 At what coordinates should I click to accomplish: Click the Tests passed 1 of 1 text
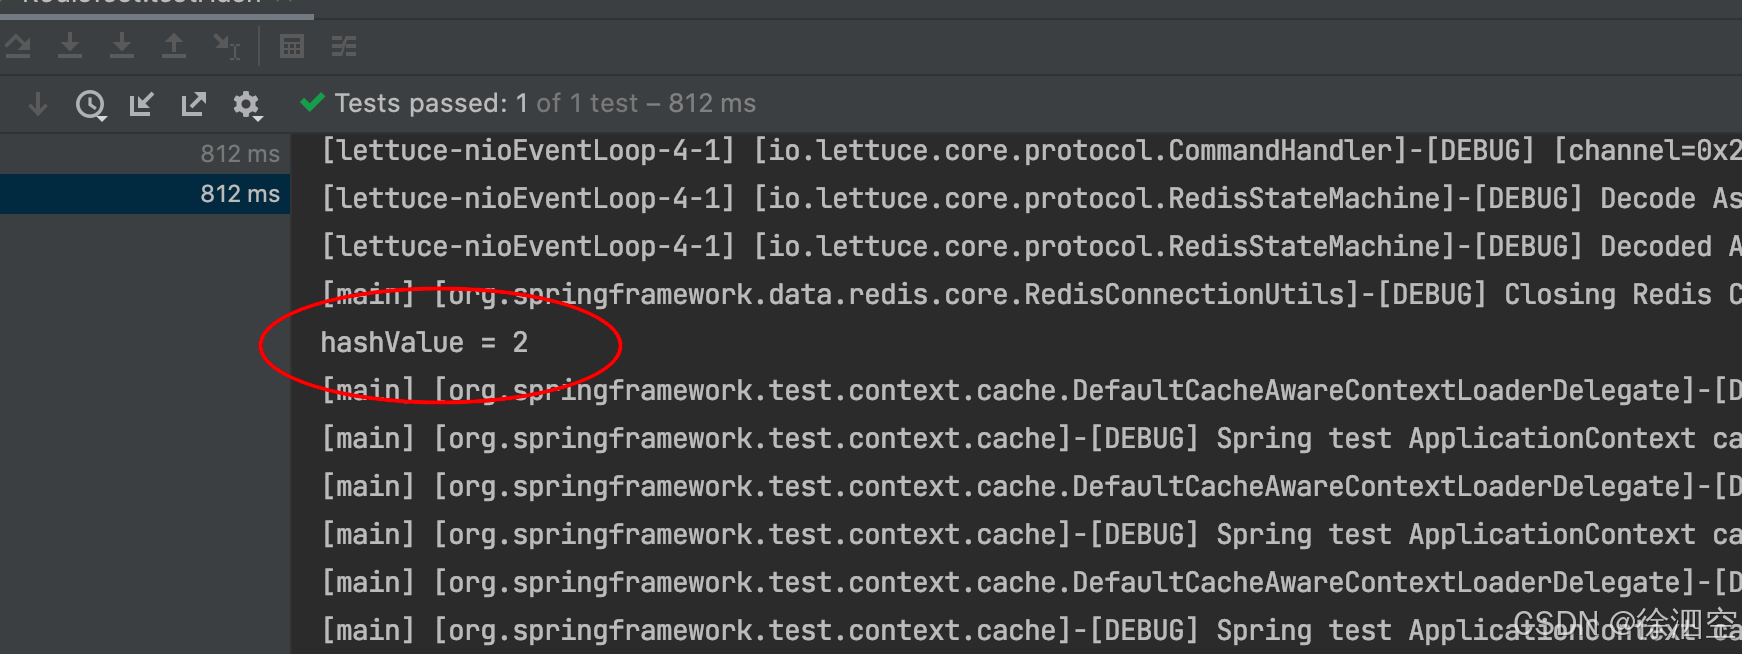click(545, 103)
